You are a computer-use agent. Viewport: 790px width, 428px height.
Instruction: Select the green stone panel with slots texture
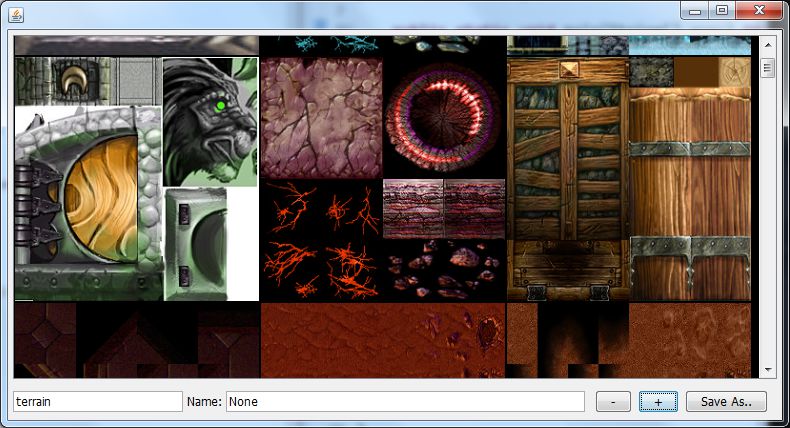click(x=196, y=244)
